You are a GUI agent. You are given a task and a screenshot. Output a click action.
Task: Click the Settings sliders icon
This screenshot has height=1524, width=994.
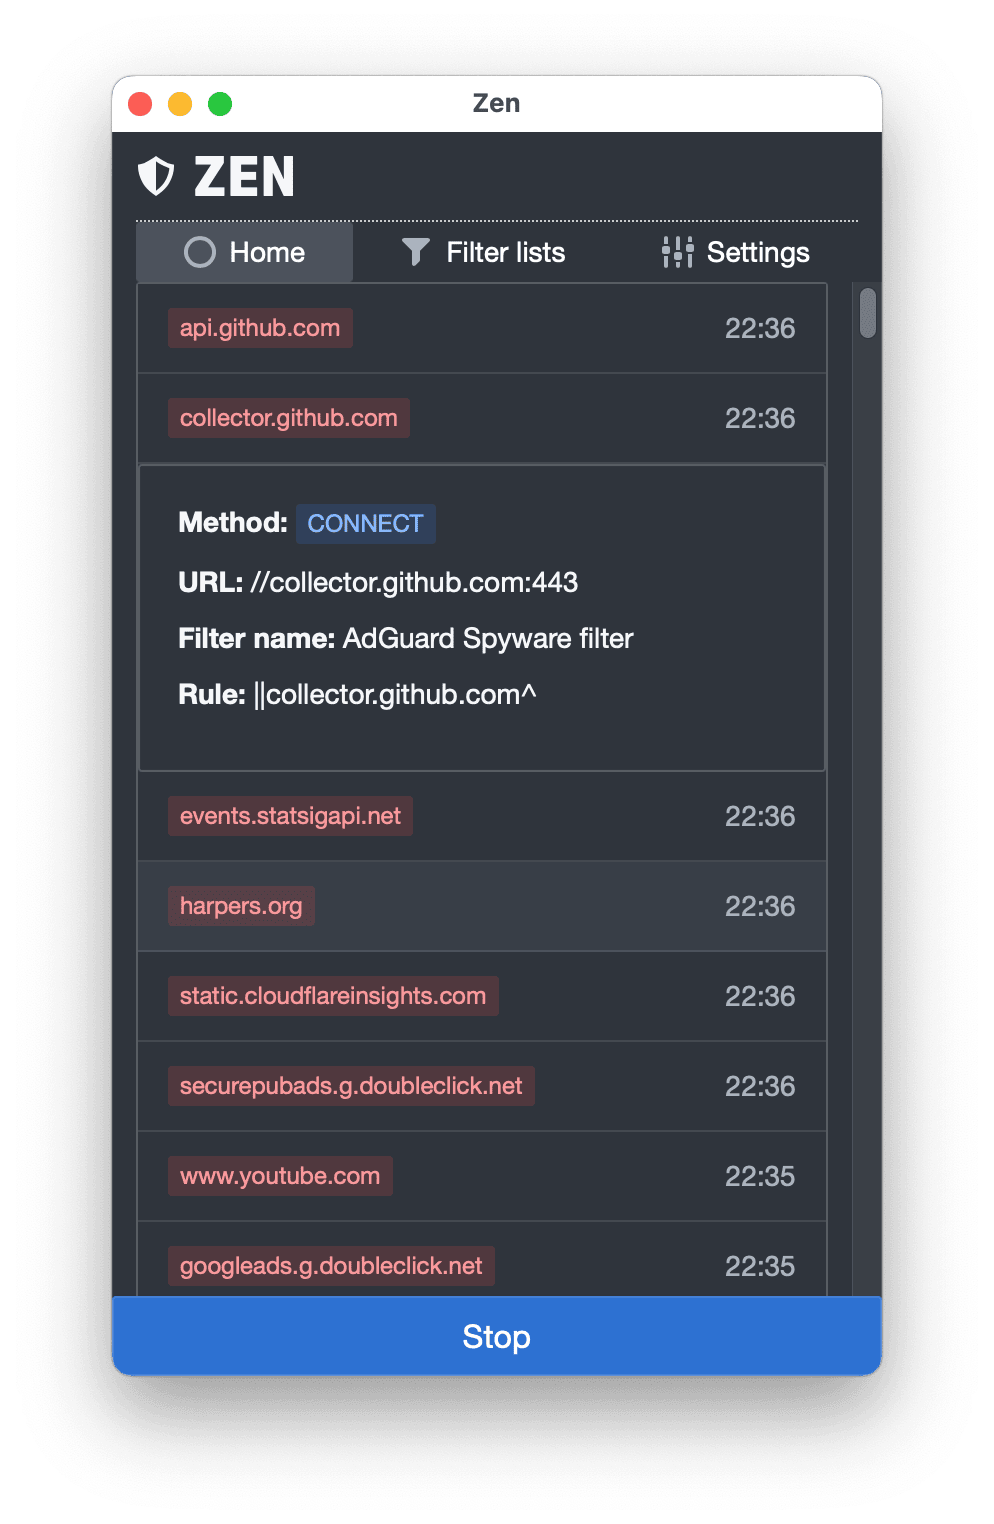[x=677, y=252]
